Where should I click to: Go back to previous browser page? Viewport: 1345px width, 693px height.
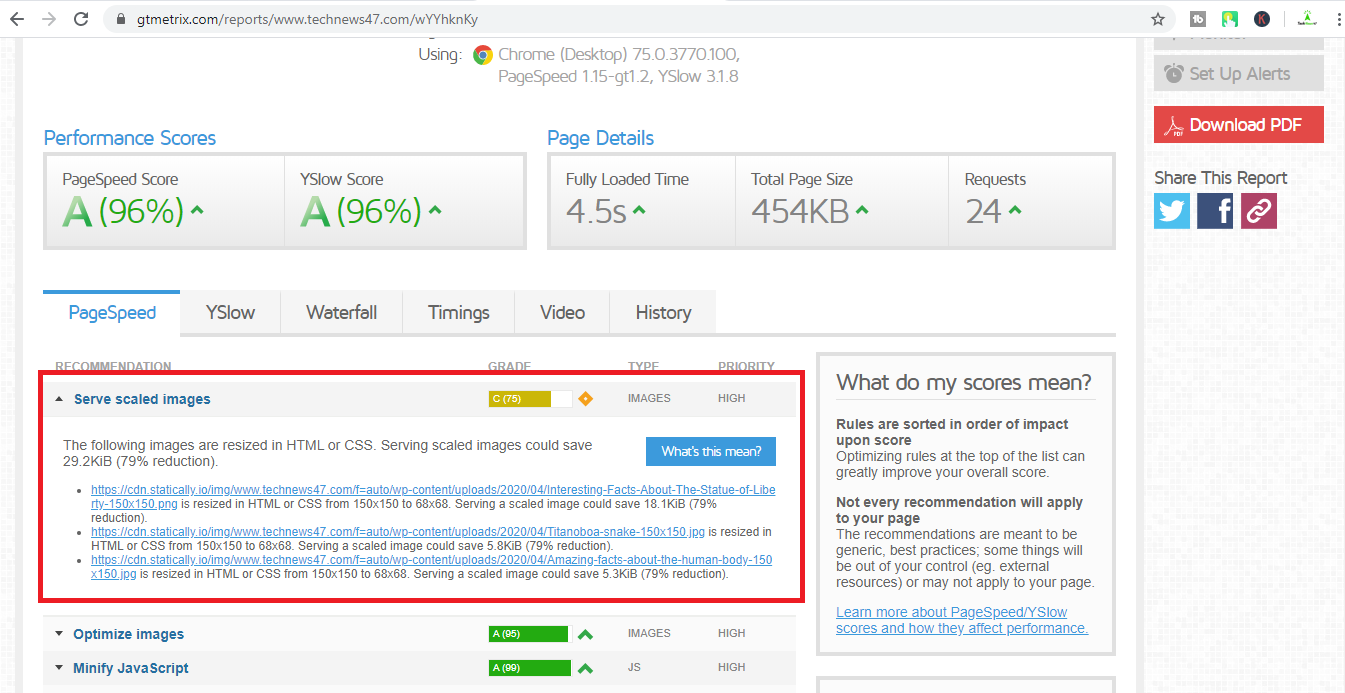coord(17,19)
